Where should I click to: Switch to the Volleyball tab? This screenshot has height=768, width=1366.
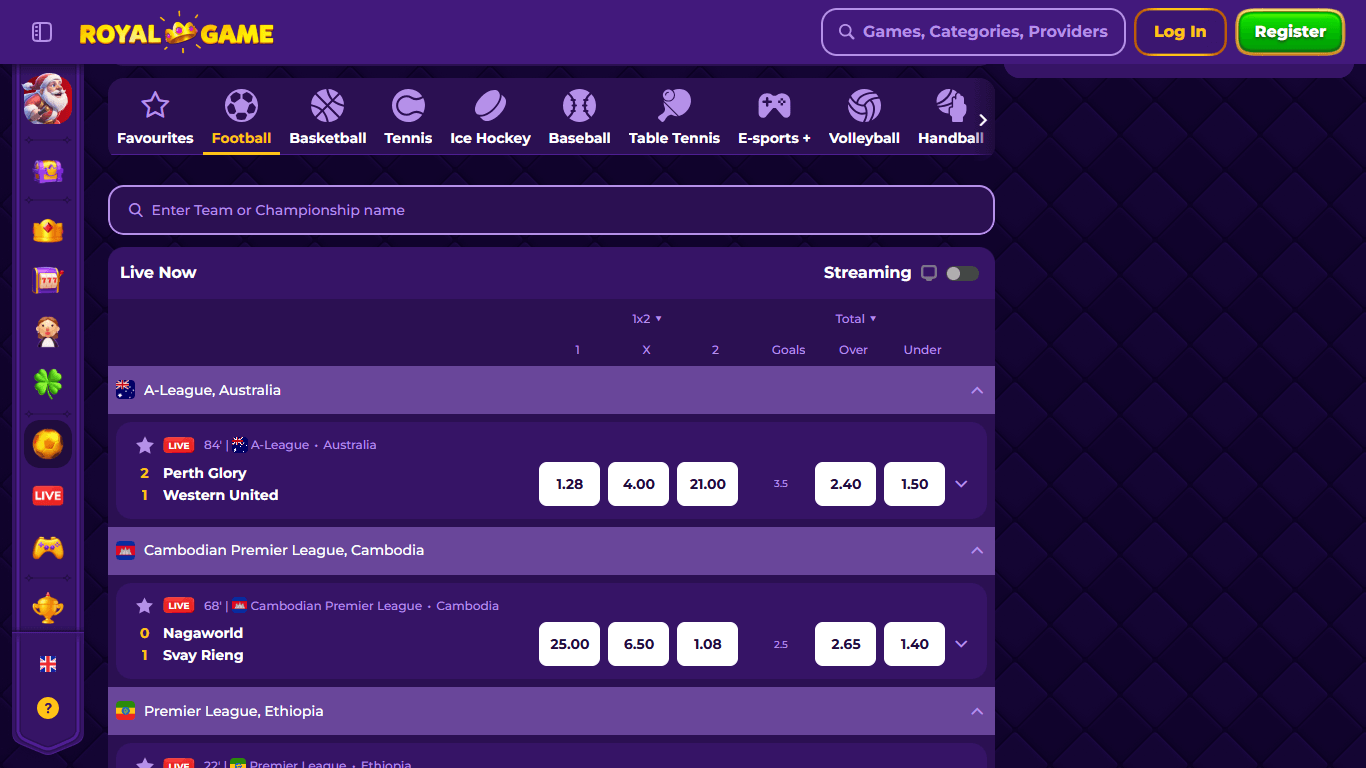click(864, 118)
